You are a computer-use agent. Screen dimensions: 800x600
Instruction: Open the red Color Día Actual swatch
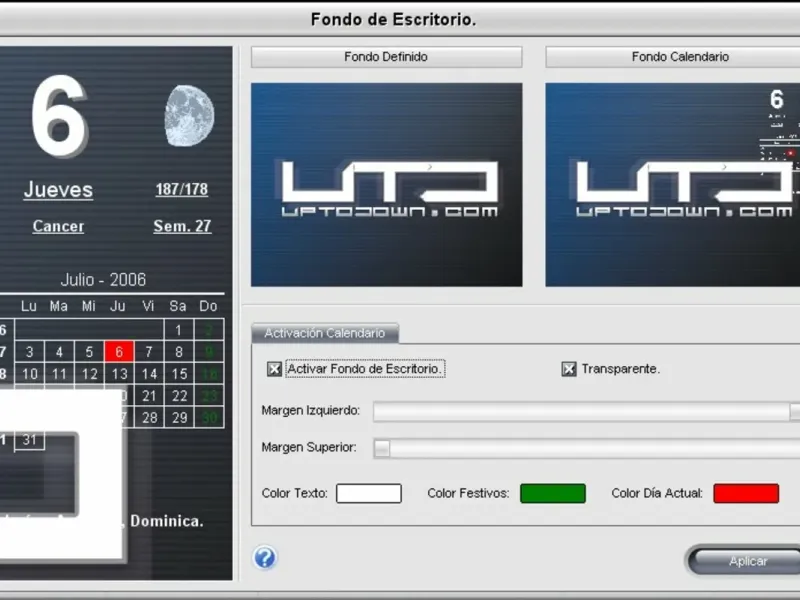point(746,493)
